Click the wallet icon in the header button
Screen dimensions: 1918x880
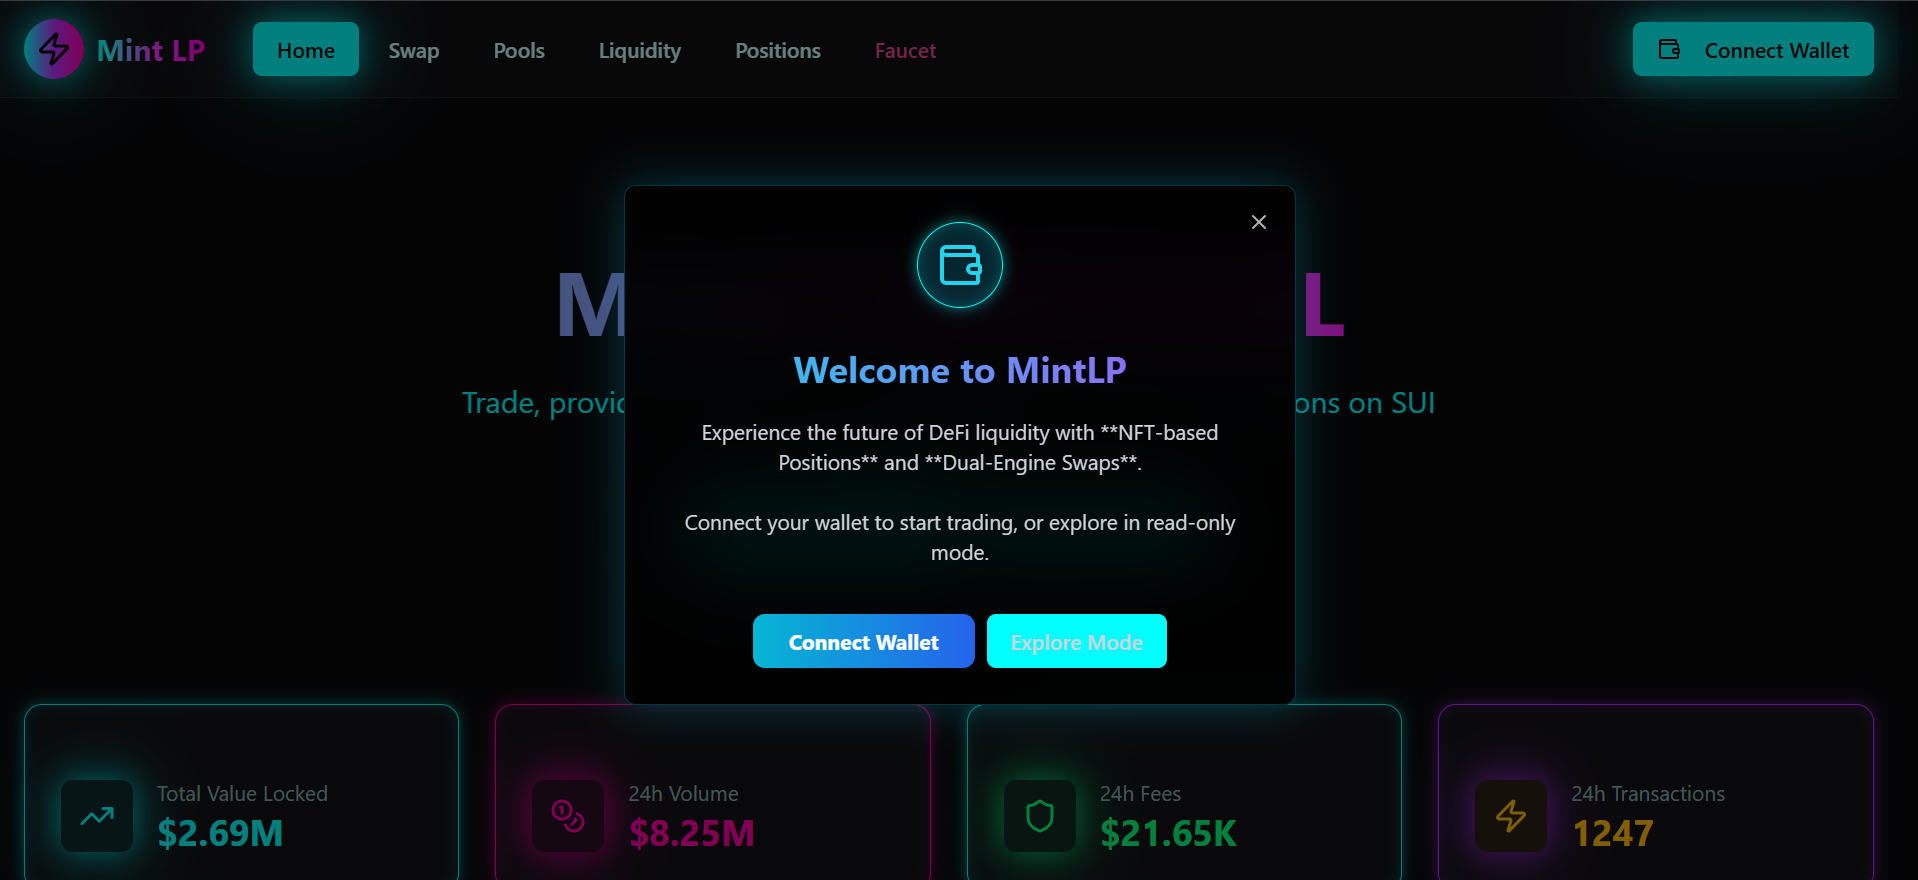[1669, 49]
